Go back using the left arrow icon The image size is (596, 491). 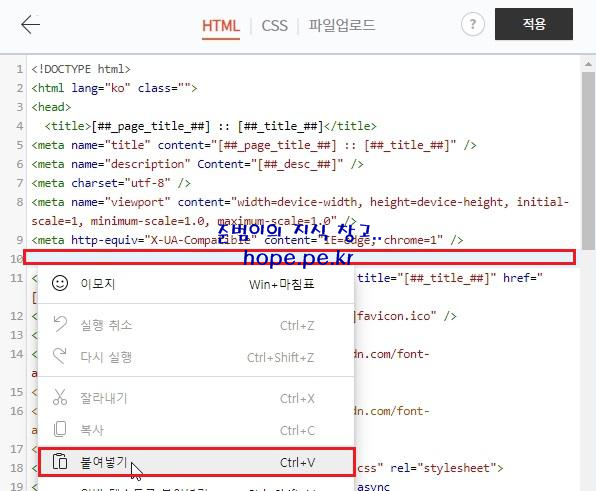click(30, 25)
